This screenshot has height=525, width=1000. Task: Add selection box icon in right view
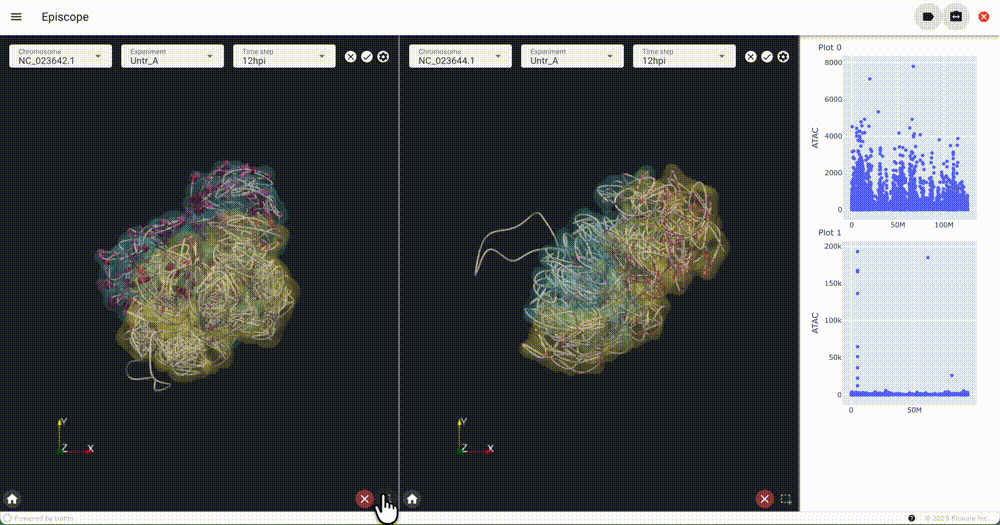(786, 499)
